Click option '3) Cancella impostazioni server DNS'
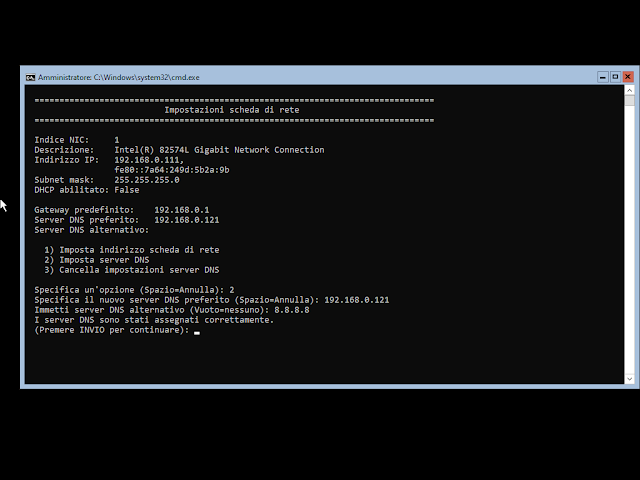This screenshot has height=480, width=640. [x=132, y=270]
